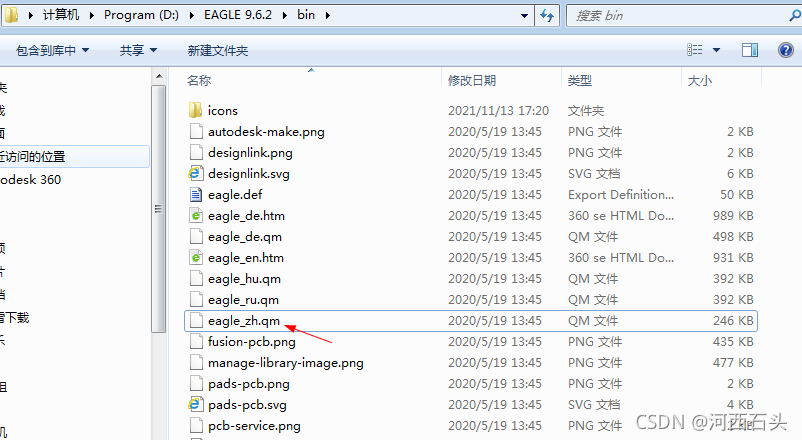Open the address bar history dropdown
Viewport: 802px width, 440px height.
[x=524, y=16]
